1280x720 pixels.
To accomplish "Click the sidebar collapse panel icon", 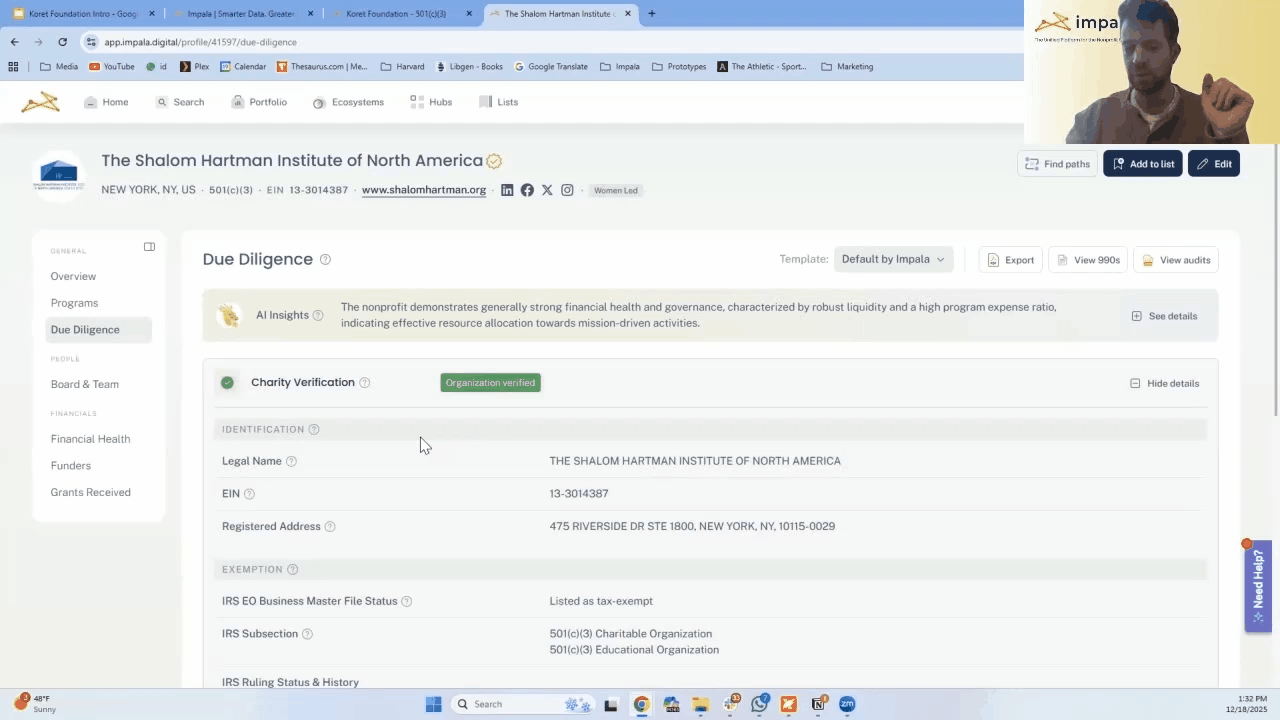I will (149, 247).
